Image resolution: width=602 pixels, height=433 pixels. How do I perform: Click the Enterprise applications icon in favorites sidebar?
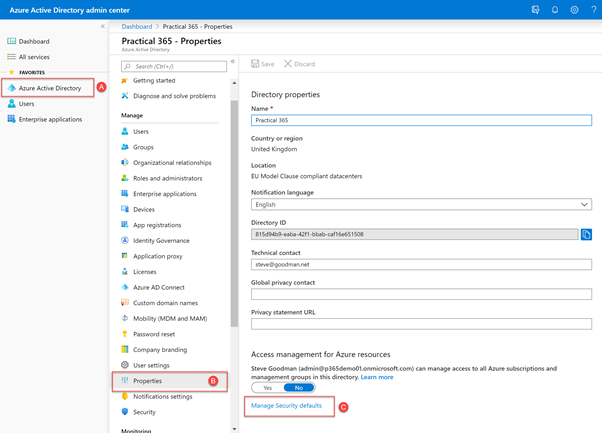(12, 119)
